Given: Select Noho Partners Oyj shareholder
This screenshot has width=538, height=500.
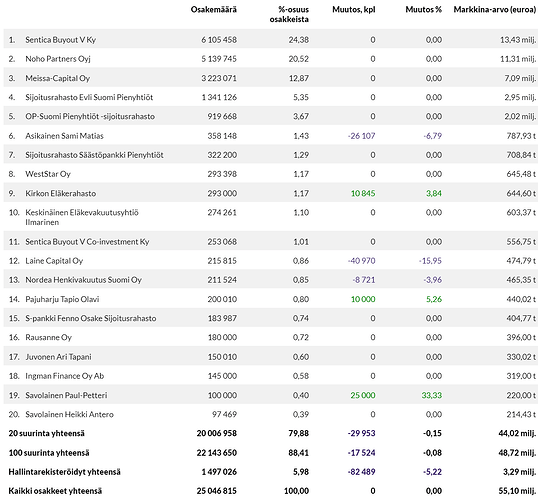Looking at the screenshot, I should (x=58, y=59).
